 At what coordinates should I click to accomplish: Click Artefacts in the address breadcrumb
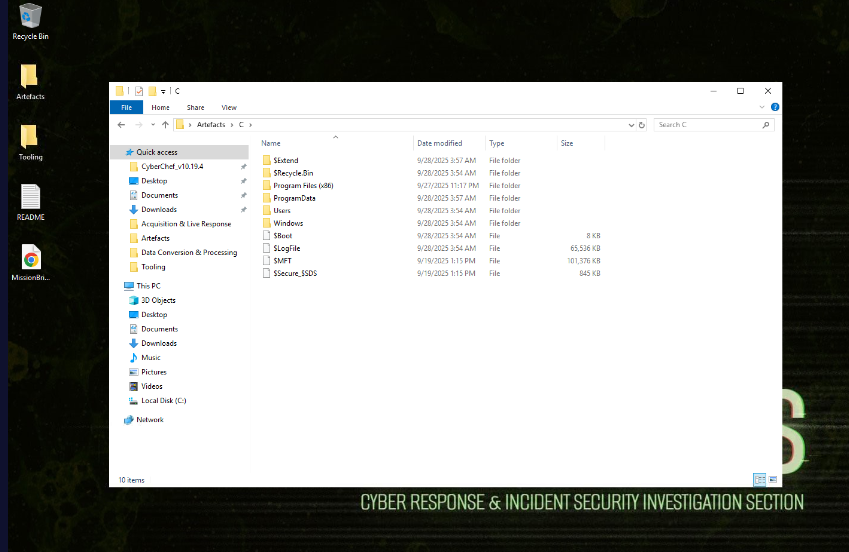(210, 125)
